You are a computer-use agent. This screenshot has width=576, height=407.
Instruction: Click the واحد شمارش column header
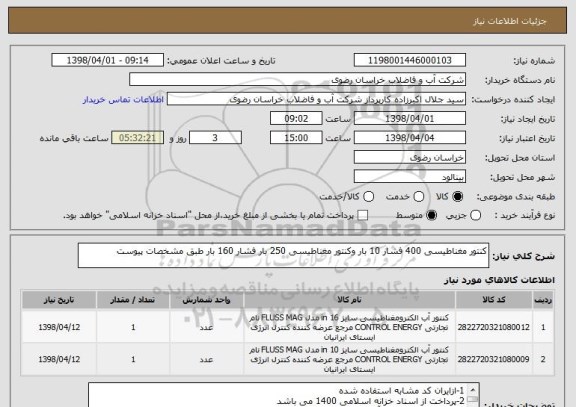(206, 300)
